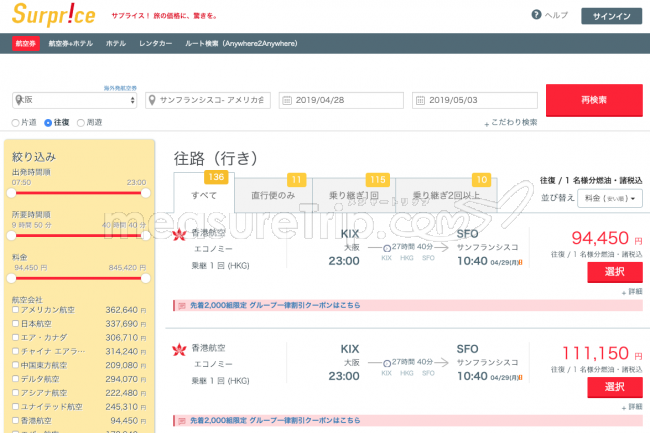Check the ユナイテッド航空 airline filter
Screen dimensions: 650x433
click(x=15, y=406)
